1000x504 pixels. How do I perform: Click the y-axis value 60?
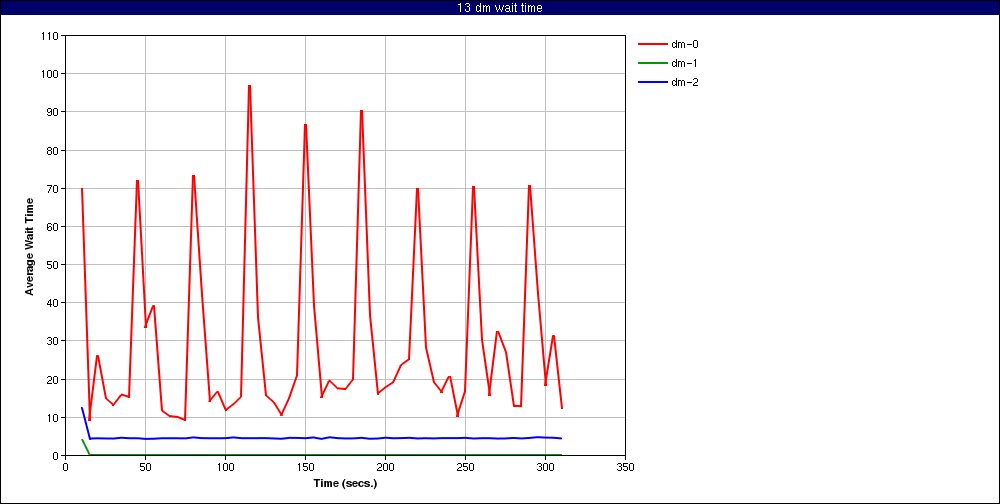click(54, 226)
